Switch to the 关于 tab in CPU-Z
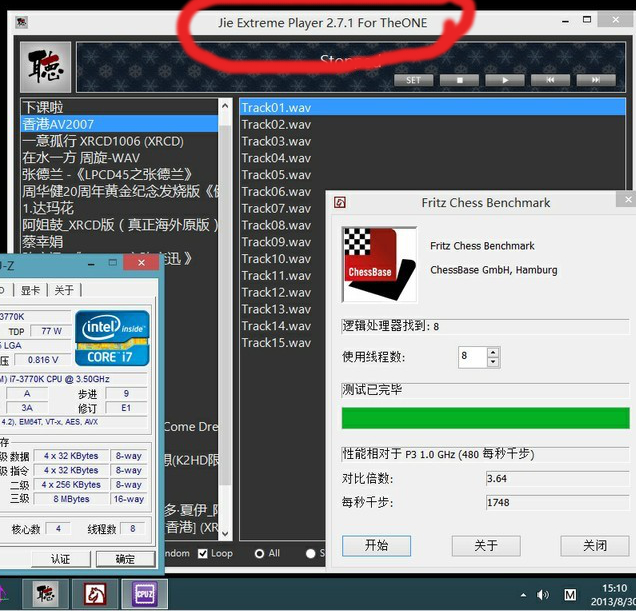The width and height of the screenshot is (636, 611). (64, 290)
